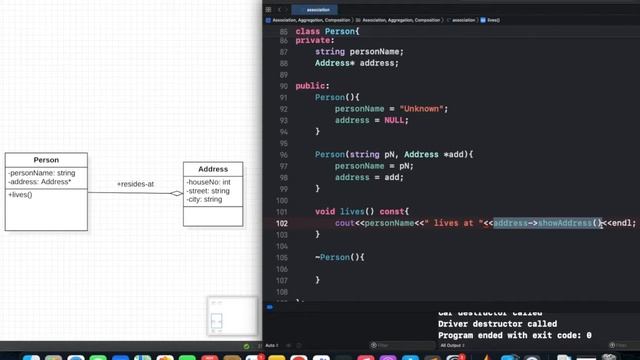Screen dimensions: 640x360
Task: Click line number 85 in the gutter
Action: 283,31
